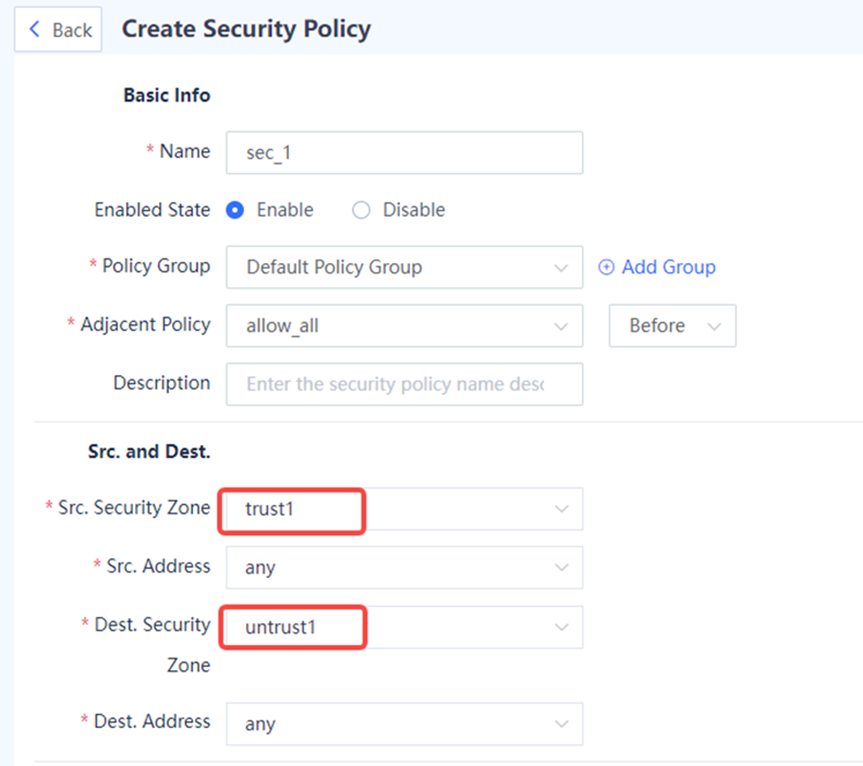Viewport: 863px width, 766px height.
Task: Select the Enable radio button
Action: (x=235, y=210)
